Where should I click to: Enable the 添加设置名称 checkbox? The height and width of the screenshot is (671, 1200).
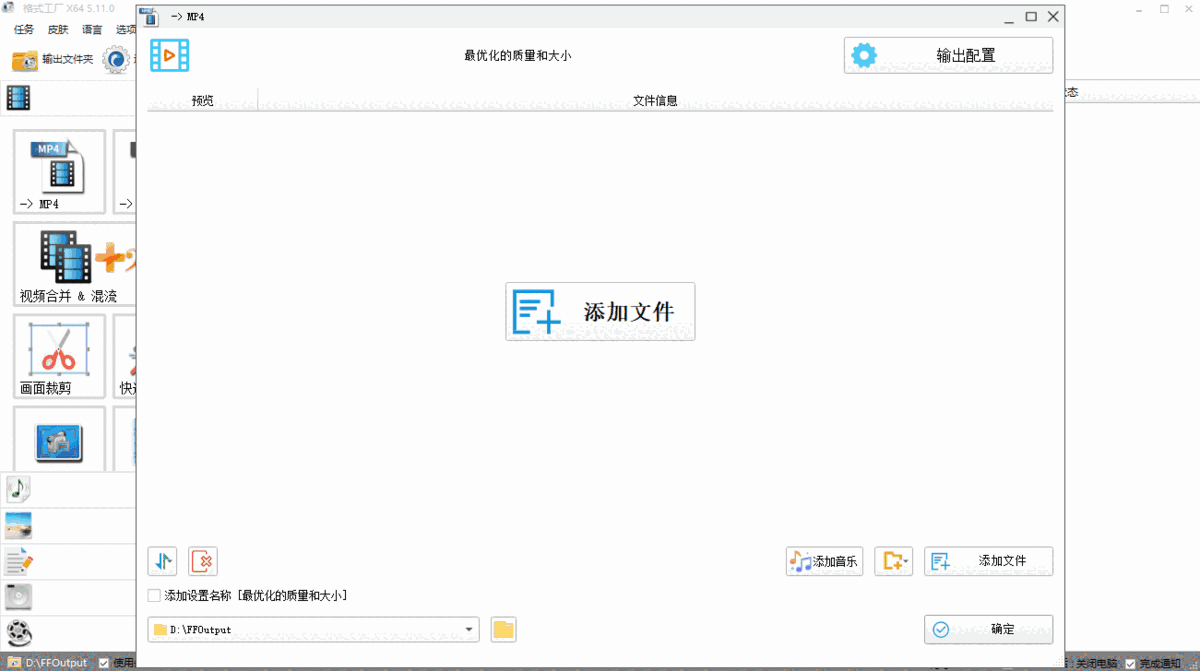[155, 595]
